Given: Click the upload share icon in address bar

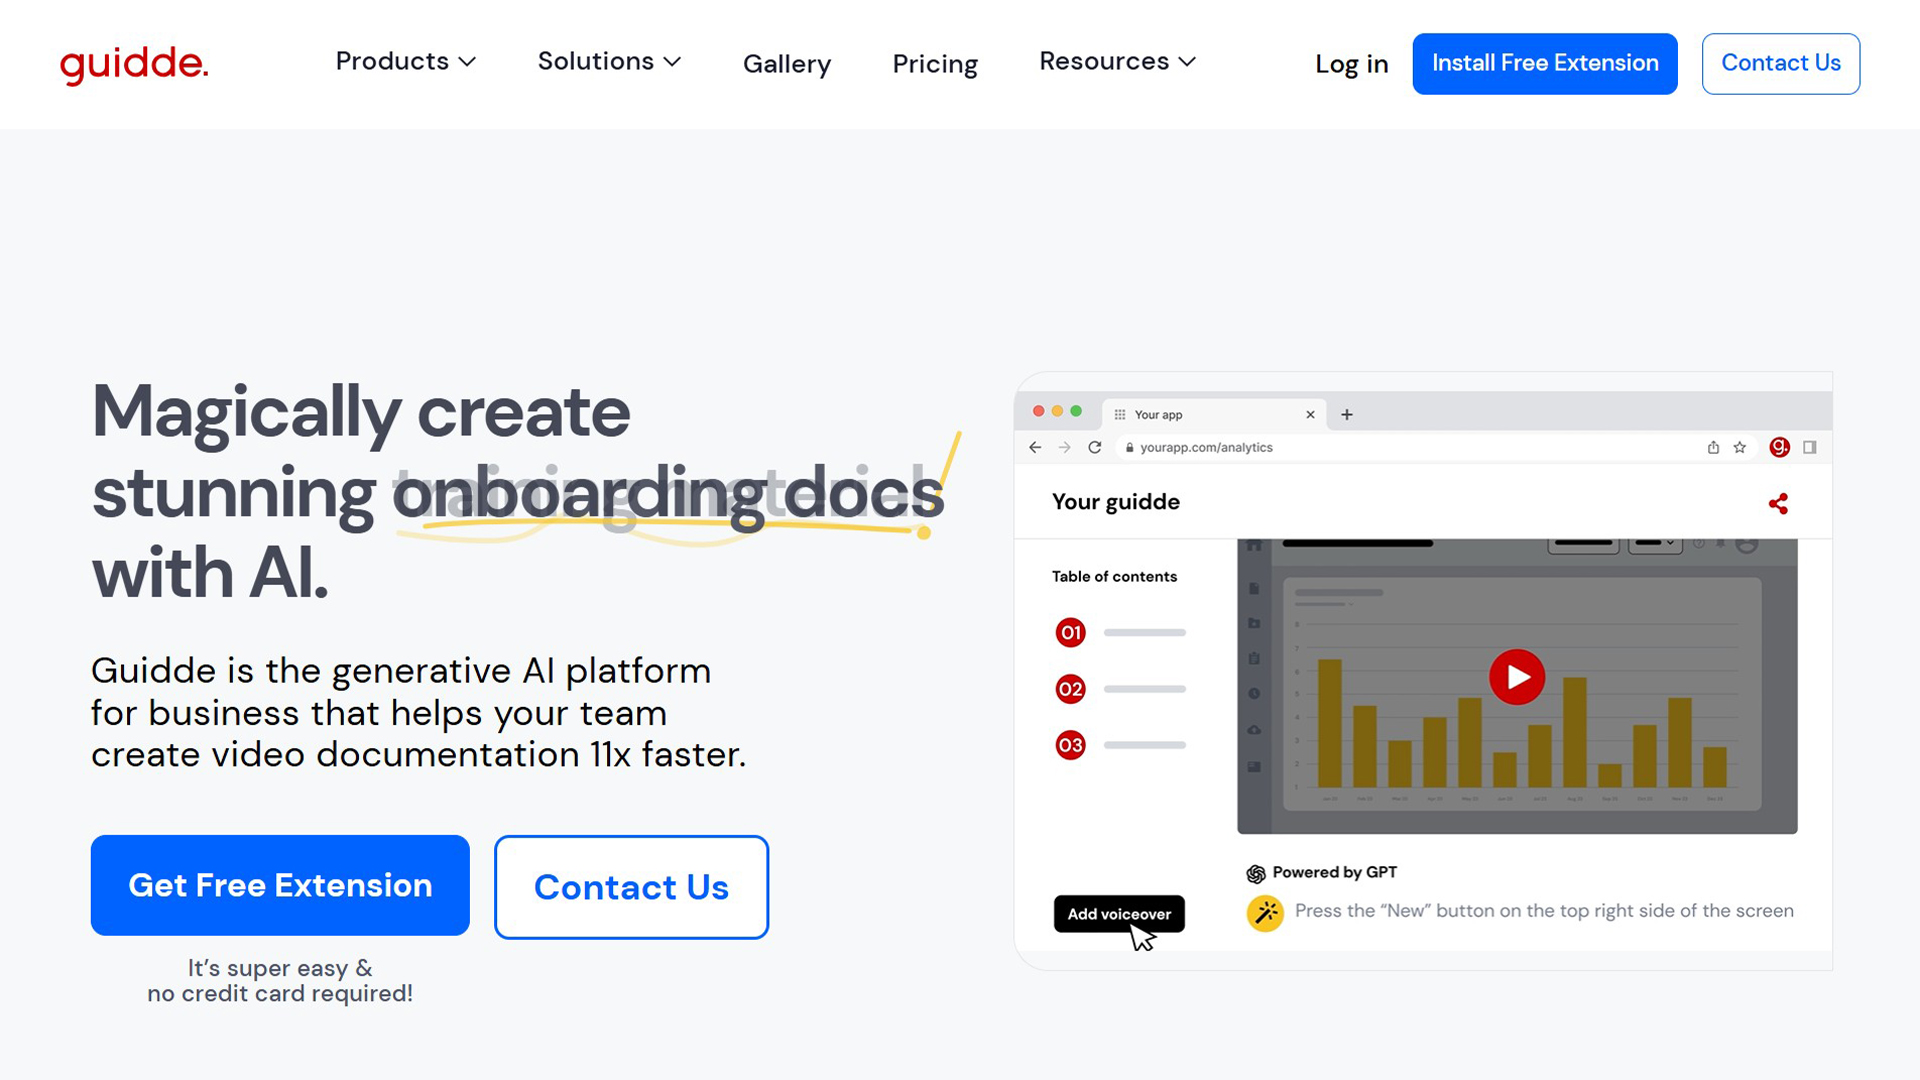Looking at the screenshot, I should tap(1713, 448).
